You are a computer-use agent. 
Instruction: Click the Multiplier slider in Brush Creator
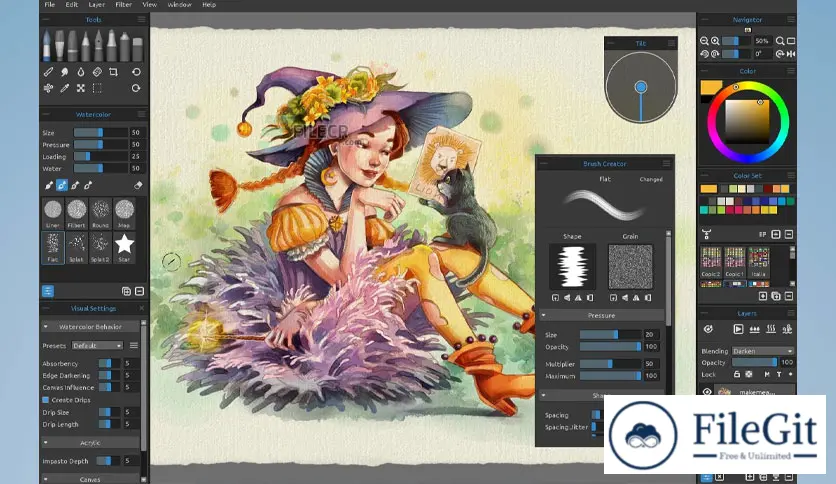point(610,364)
